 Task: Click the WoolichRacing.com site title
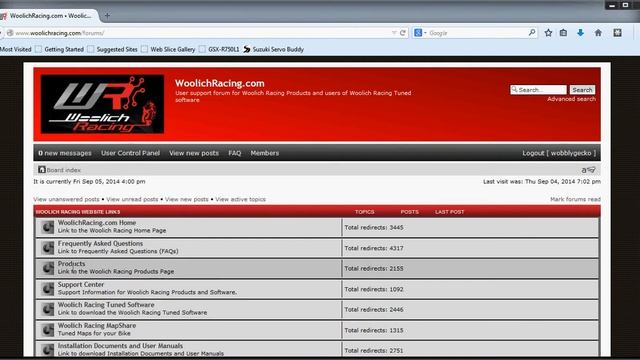pyautogui.click(x=220, y=83)
